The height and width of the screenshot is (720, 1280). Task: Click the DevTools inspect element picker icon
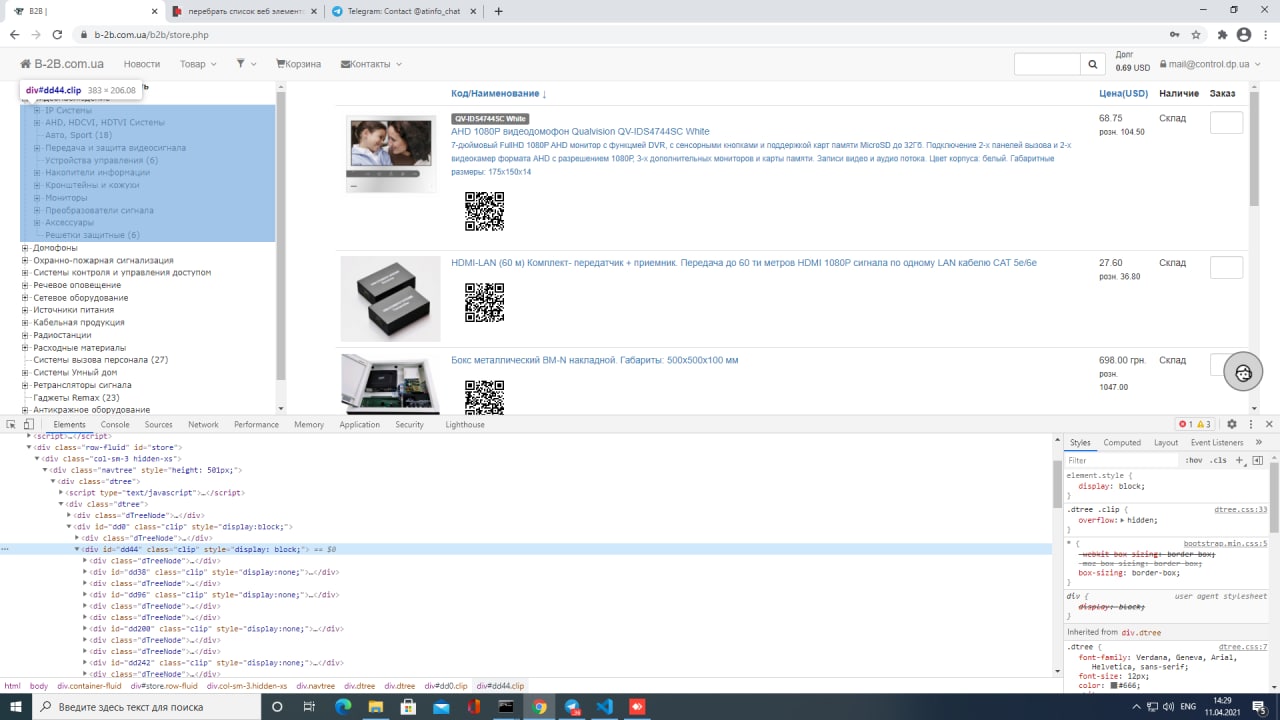pyautogui.click(x=11, y=424)
